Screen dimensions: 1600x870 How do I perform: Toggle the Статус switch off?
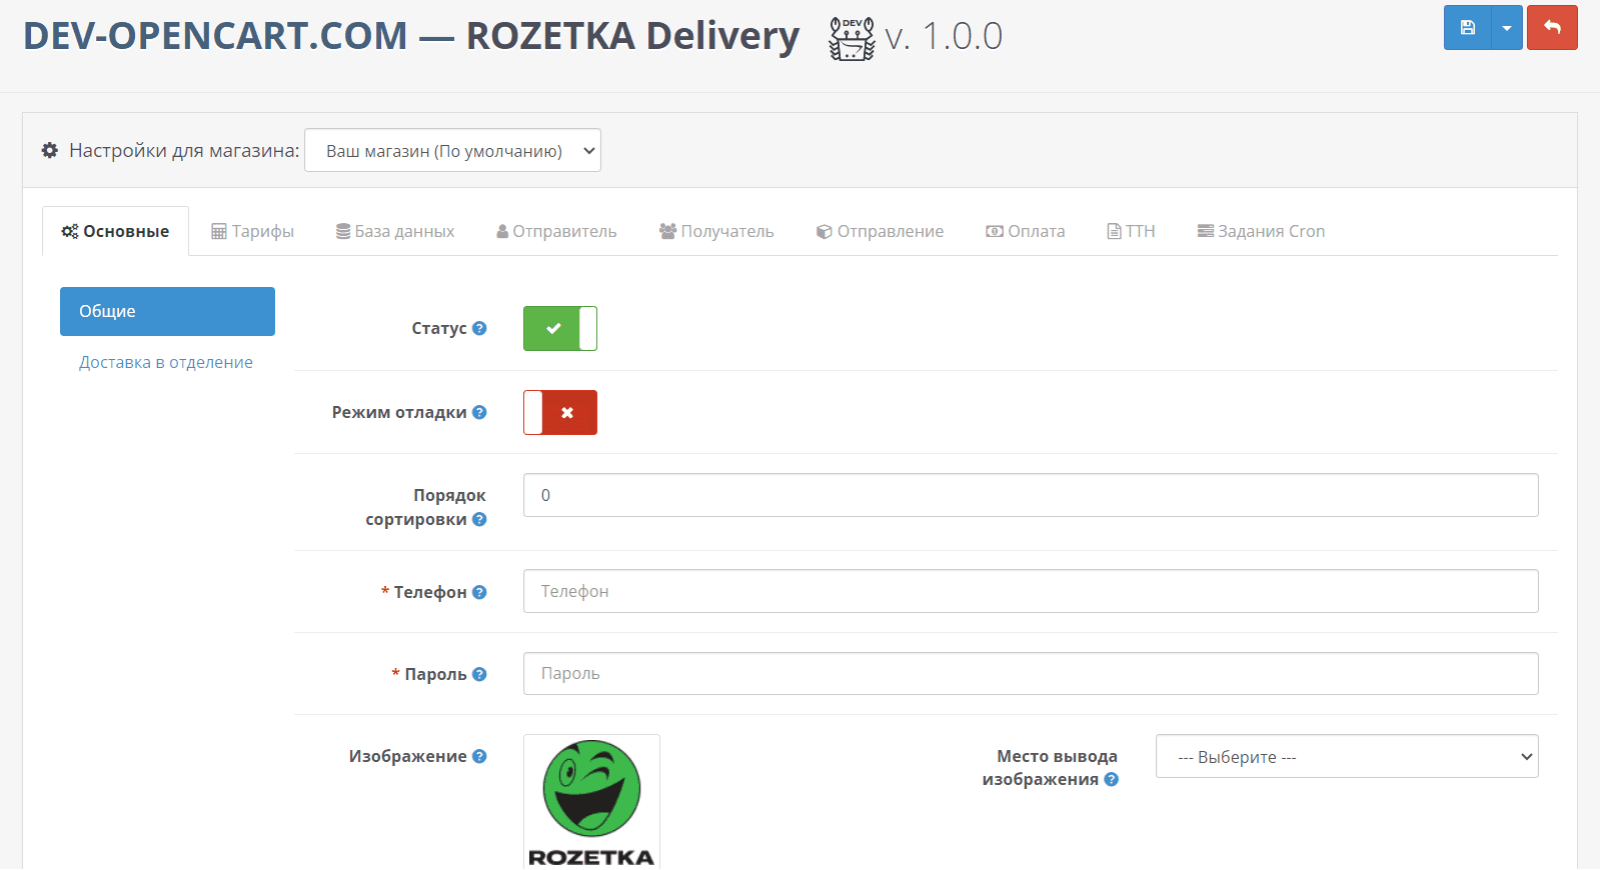(x=560, y=328)
